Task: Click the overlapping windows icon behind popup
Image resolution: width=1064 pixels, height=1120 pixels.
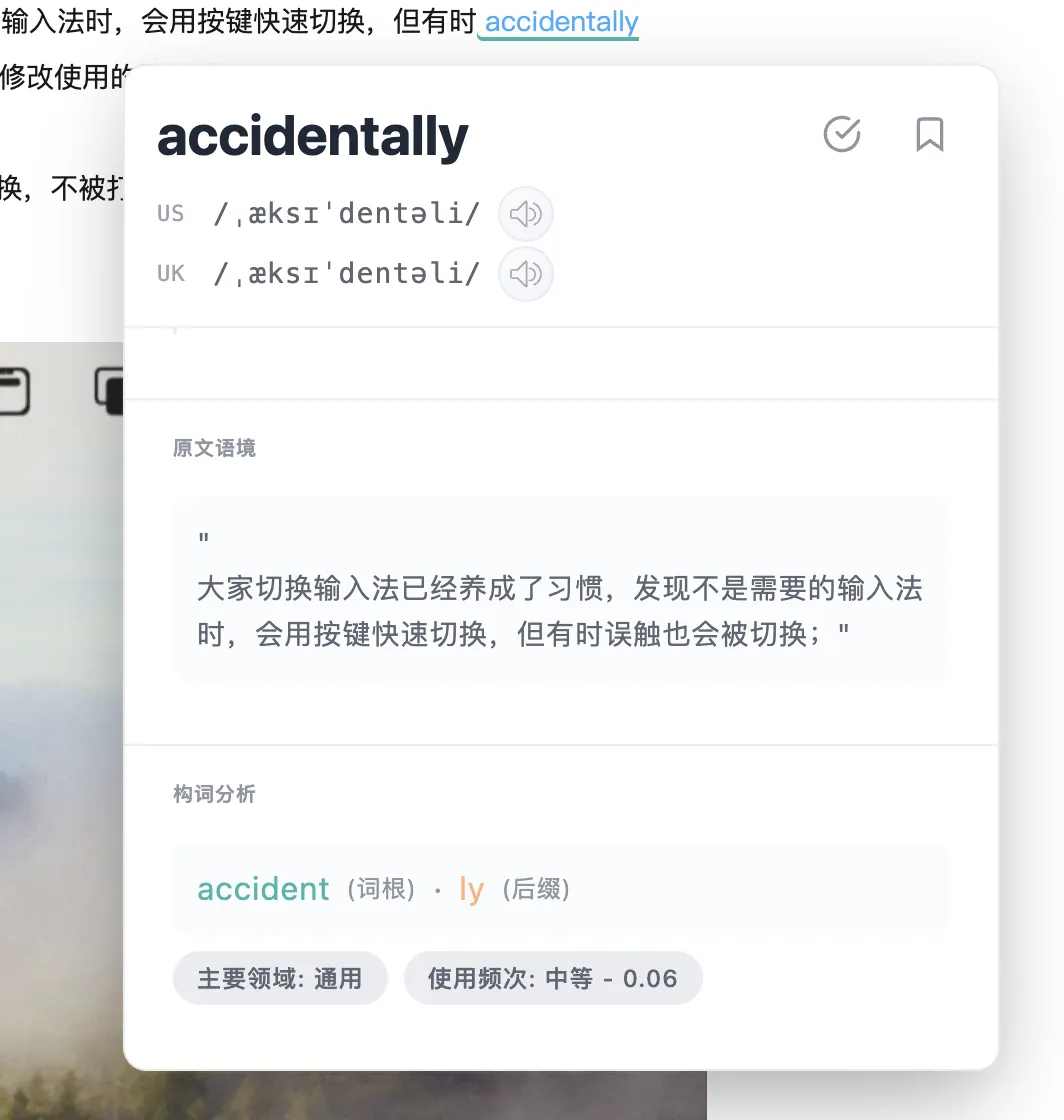Action: 109,391
